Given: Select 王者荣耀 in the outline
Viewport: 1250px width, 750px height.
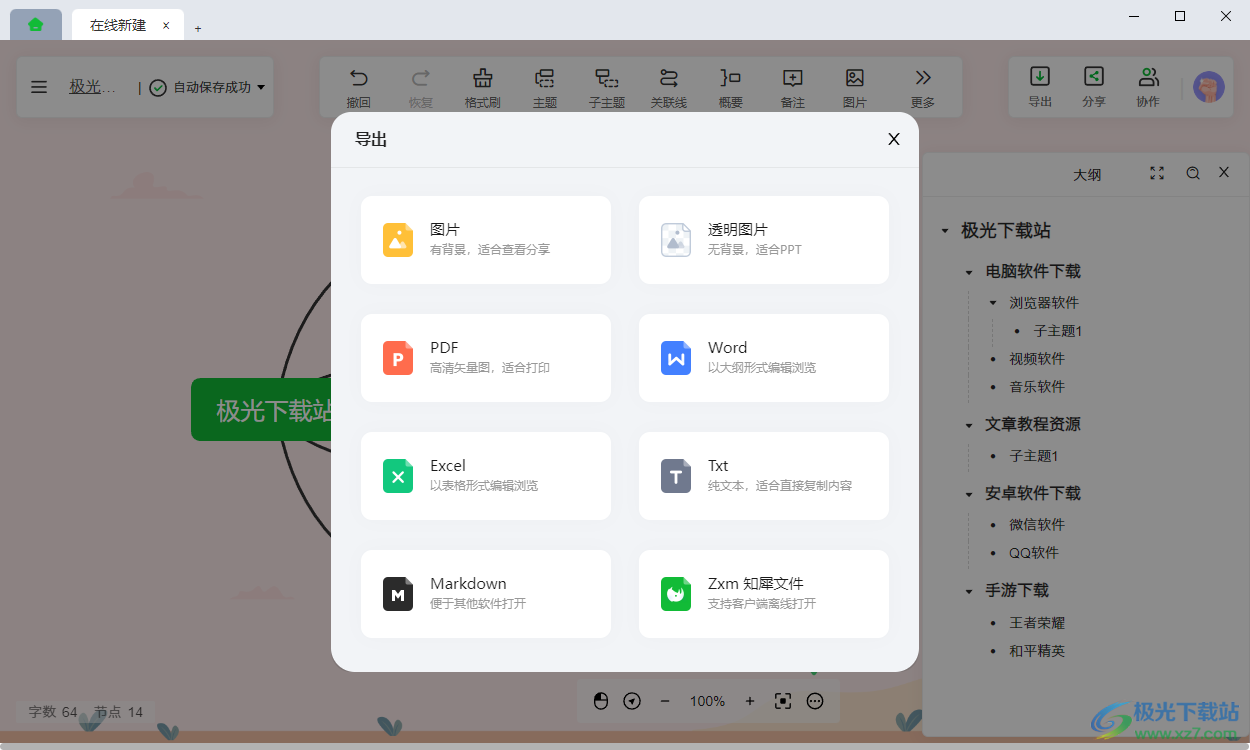Looking at the screenshot, I should pos(1037,623).
